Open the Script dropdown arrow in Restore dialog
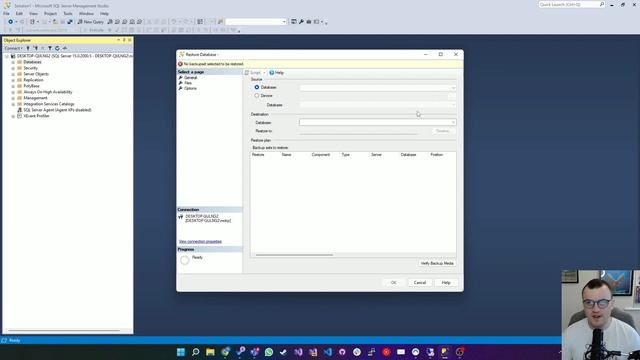The height and width of the screenshot is (360, 640). (x=264, y=73)
